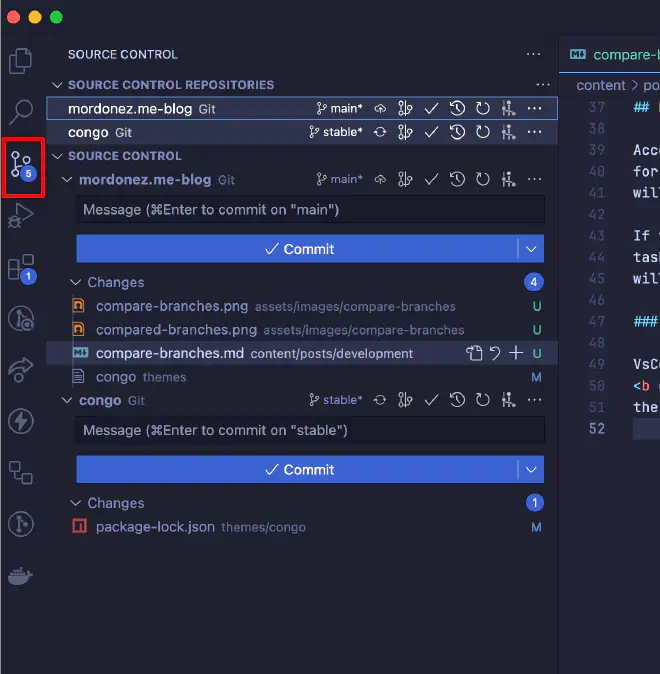Open more actions for Source Control Repositories

(543, 85)
